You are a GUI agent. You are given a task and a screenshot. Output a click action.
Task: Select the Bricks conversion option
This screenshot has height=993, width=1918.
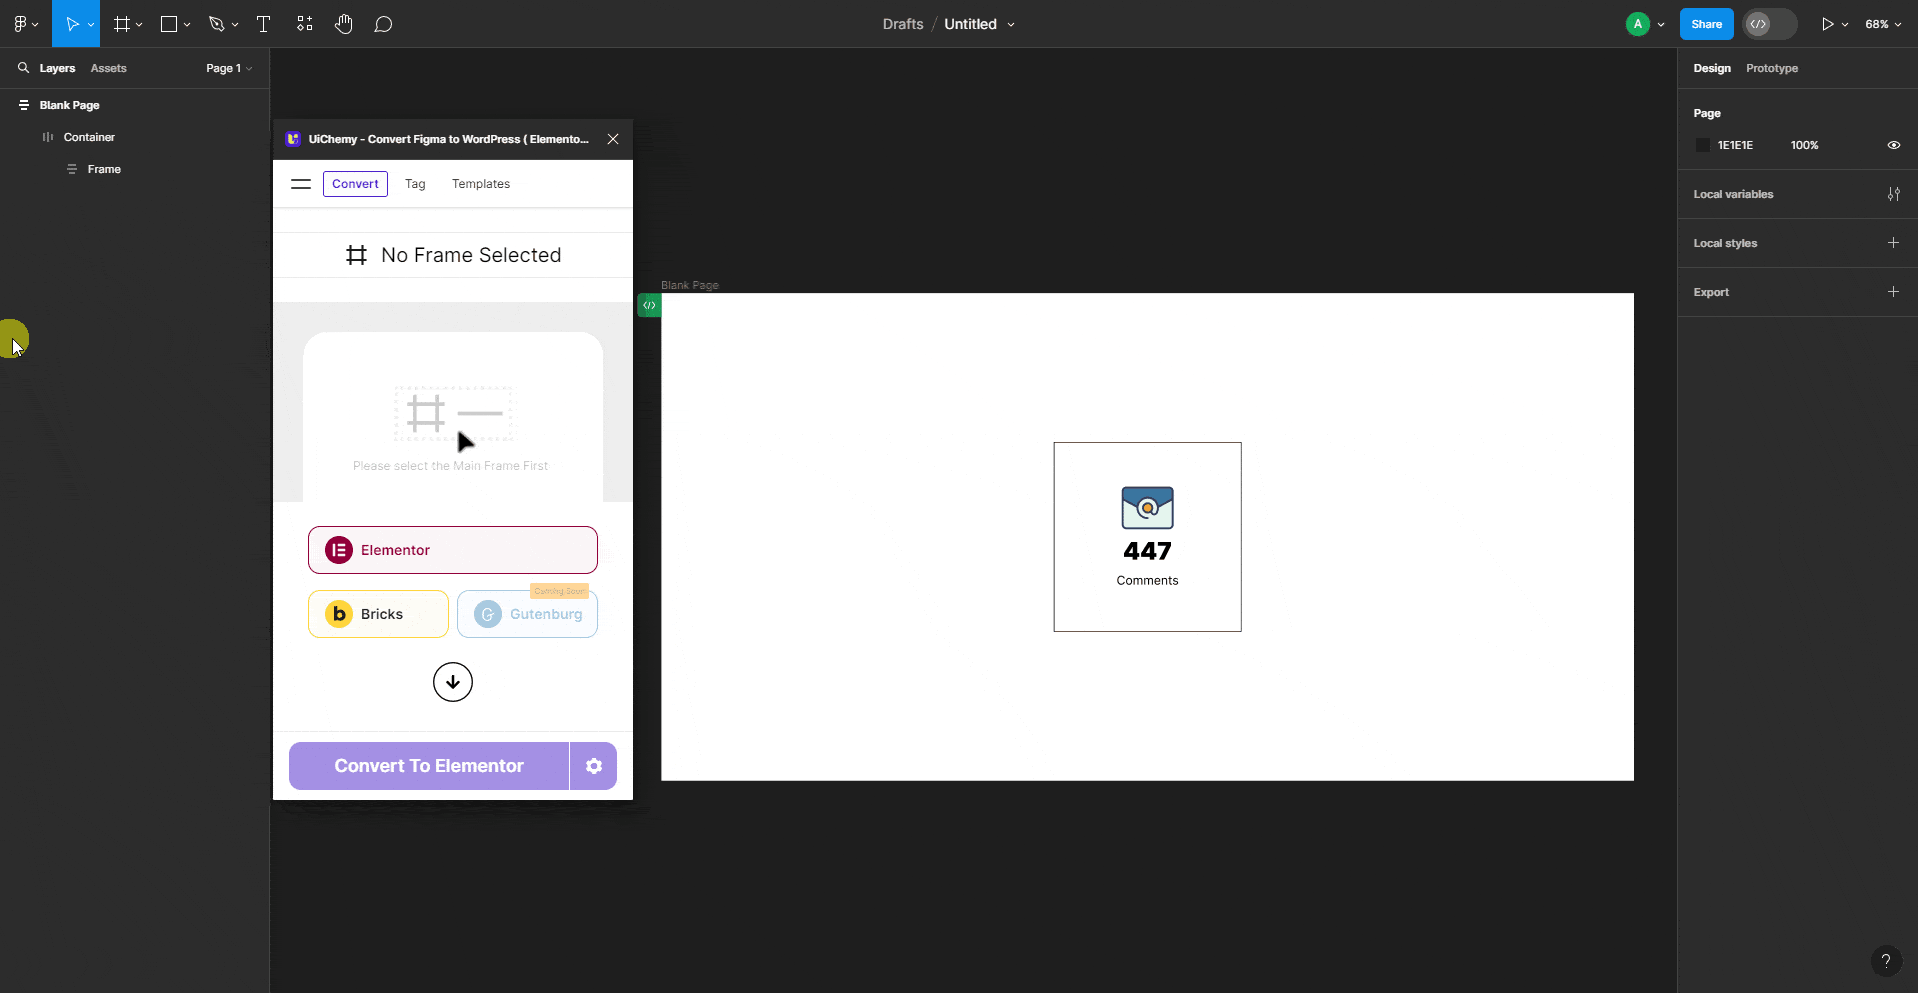tap(377, 614)
